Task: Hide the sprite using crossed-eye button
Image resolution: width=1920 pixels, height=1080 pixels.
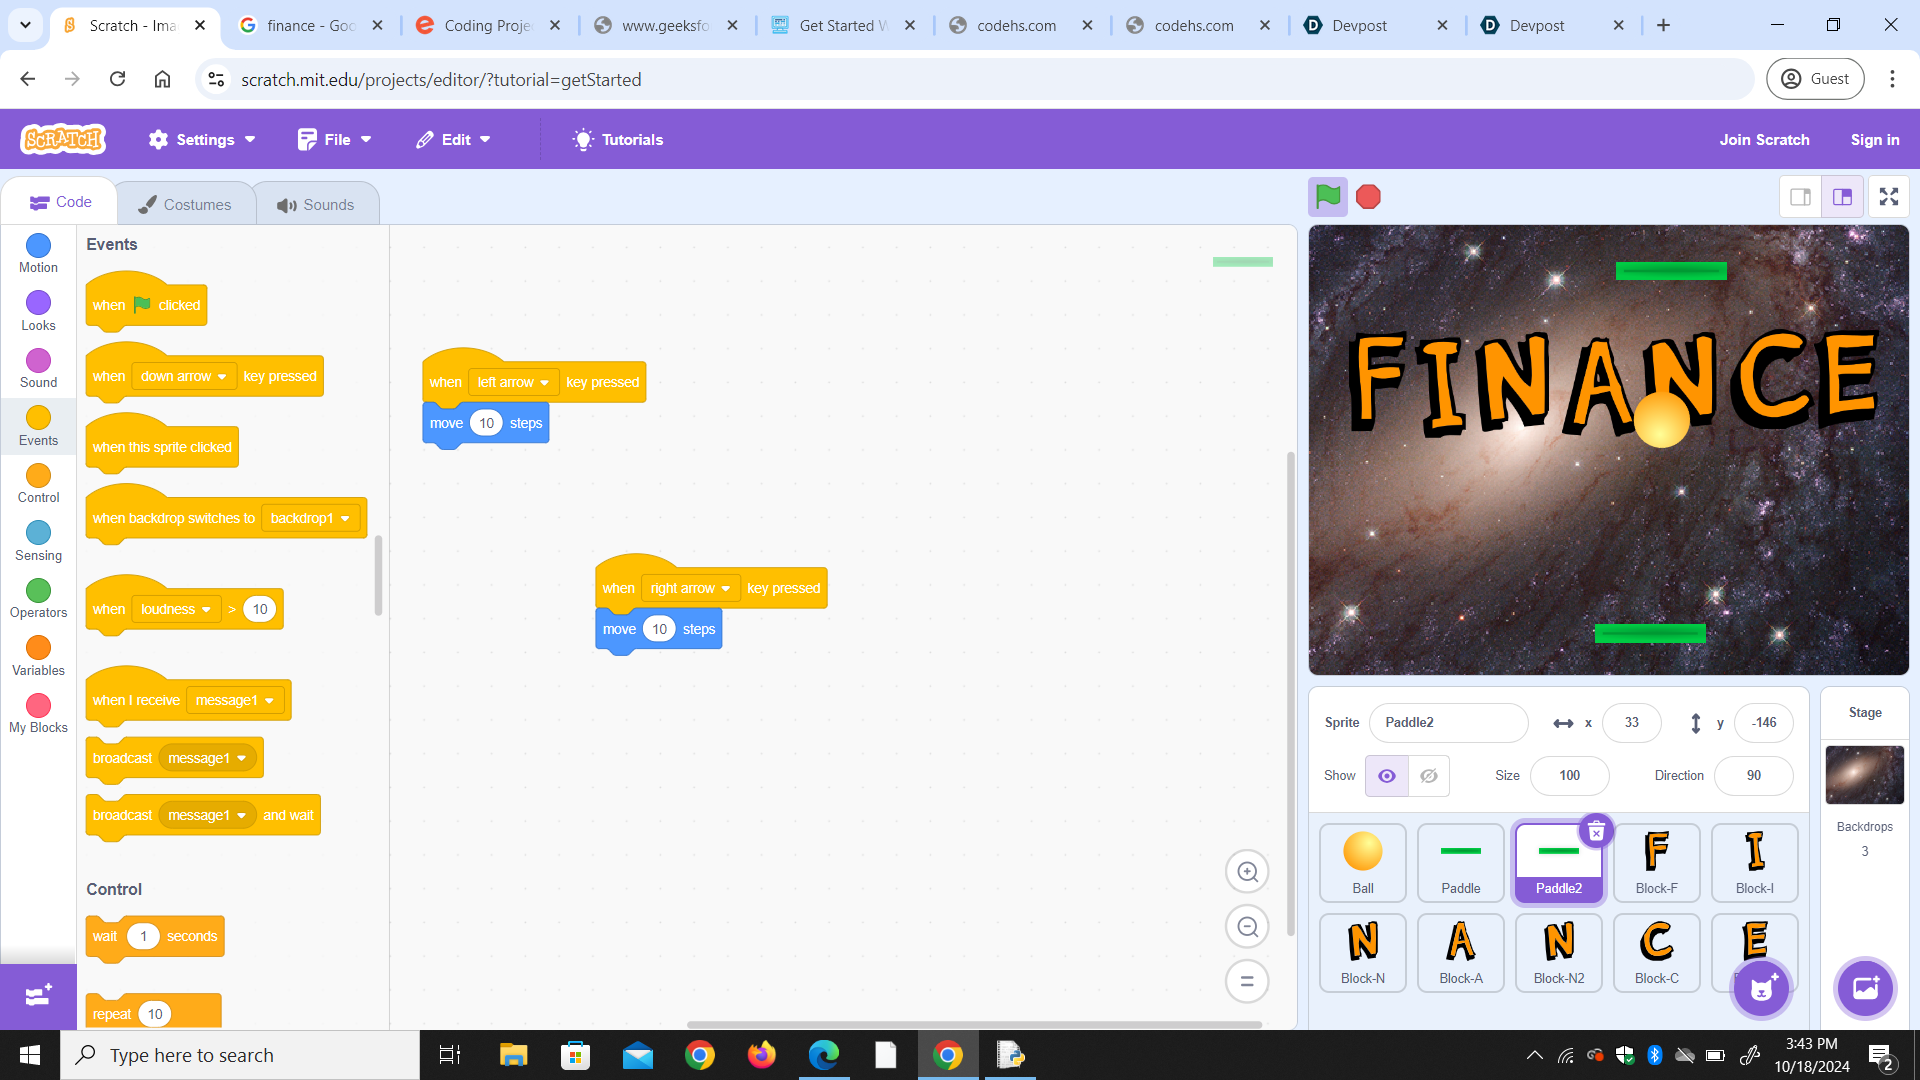Action: (x=1429, y=776)
